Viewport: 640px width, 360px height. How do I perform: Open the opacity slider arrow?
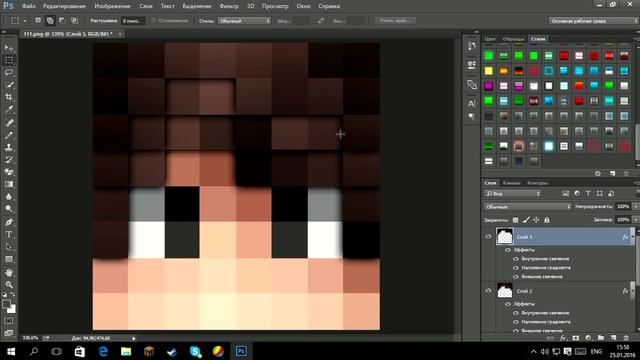click(x=636, y=207)
